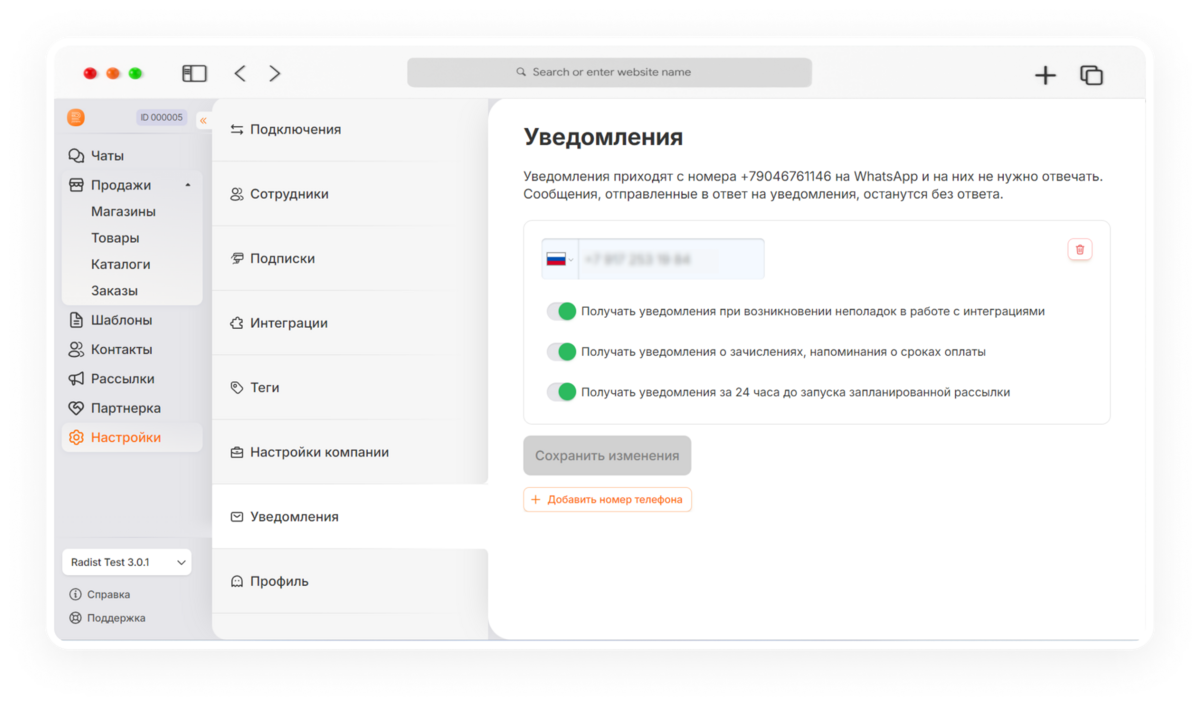Click the Партнерка heart icon
The image size is (1200, 704).
point(76,408)
